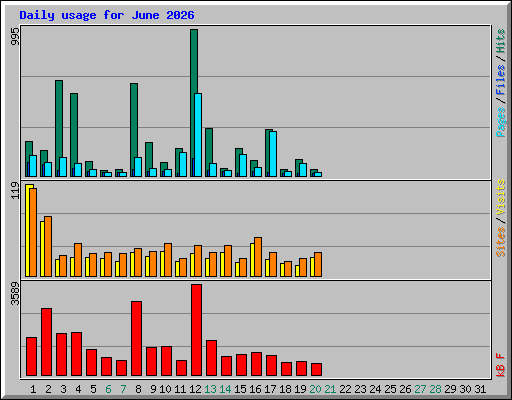Click the red KB bar for day 2

pos(46,342)
